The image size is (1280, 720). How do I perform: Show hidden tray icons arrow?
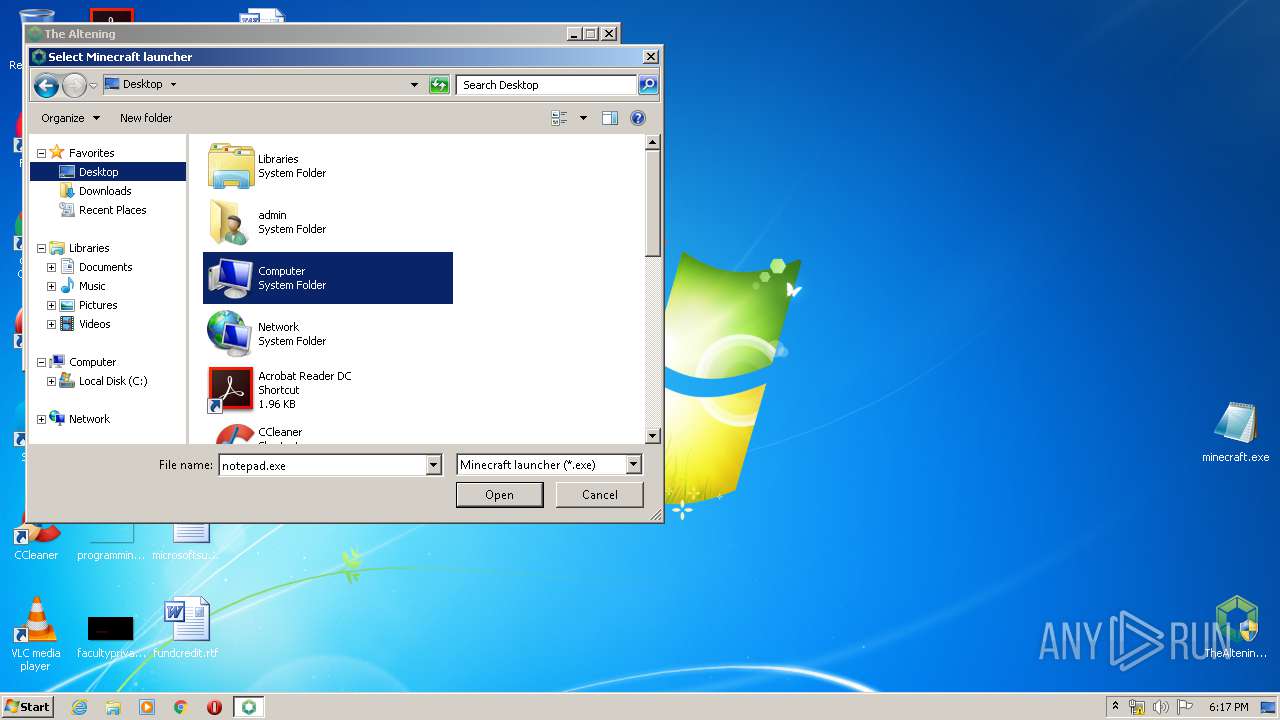click(1115, 707)
